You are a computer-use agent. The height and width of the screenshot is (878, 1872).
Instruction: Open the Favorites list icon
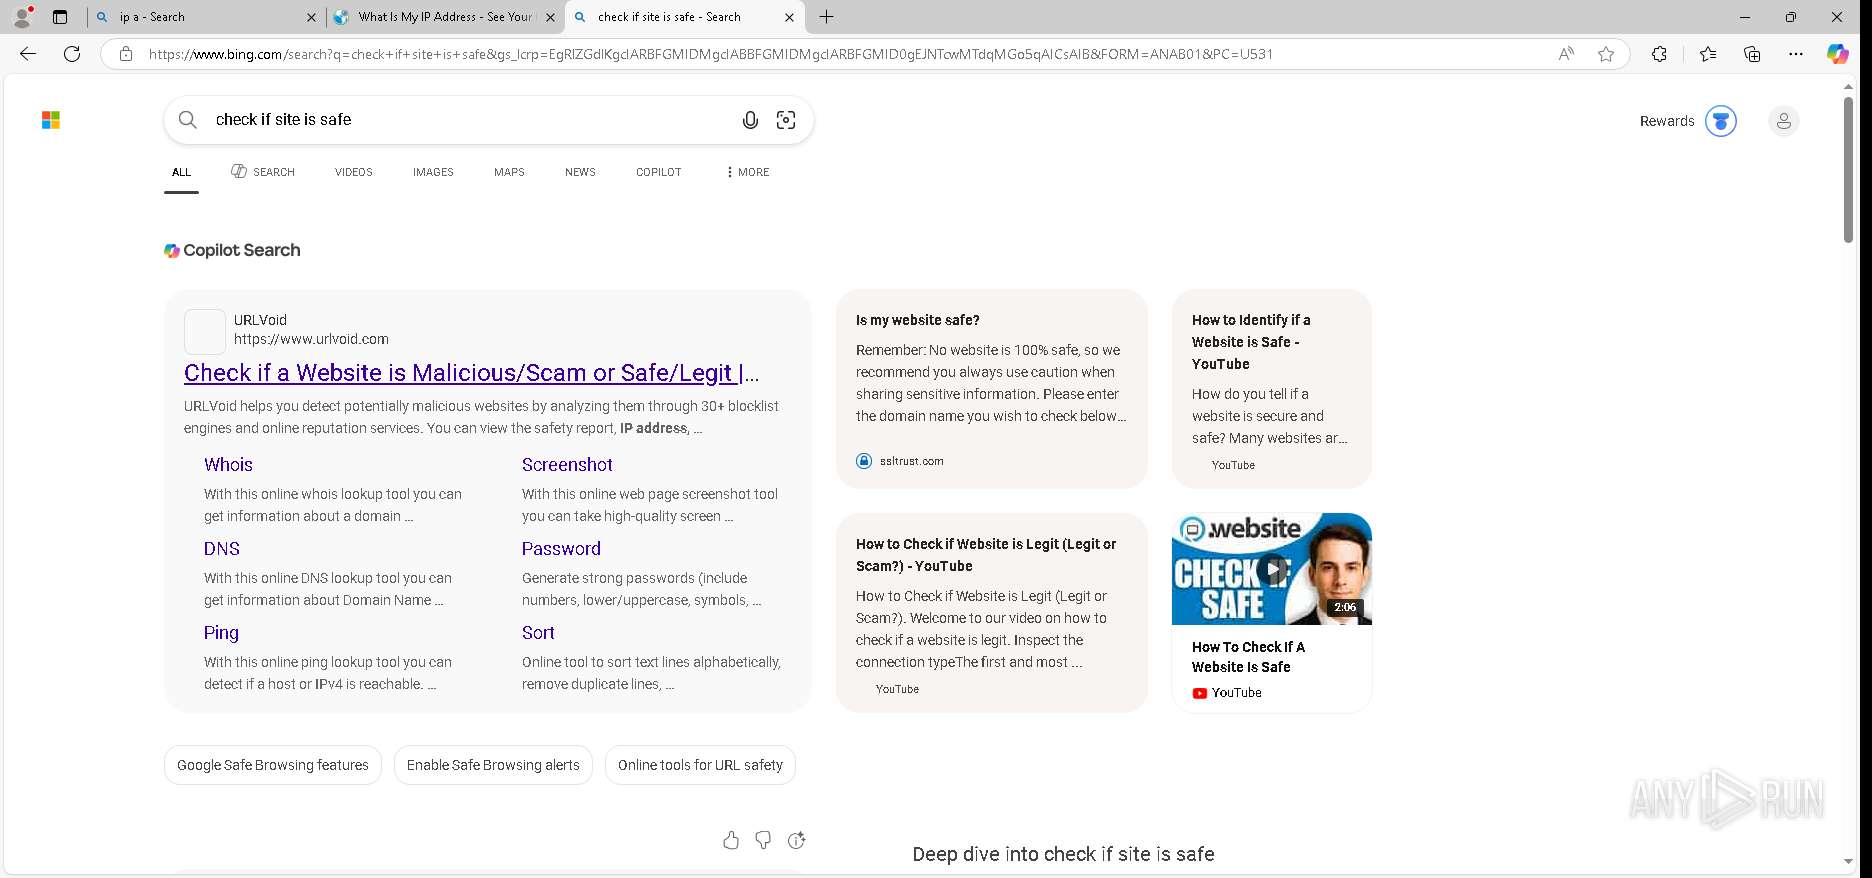click(1708, 54)
